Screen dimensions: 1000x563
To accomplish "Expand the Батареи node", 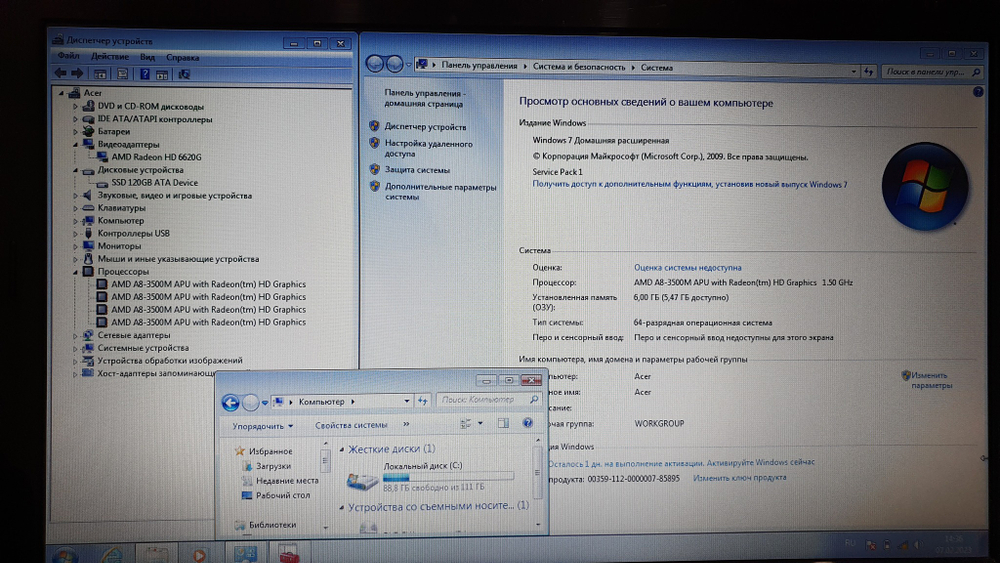I will tap(75, 132).
